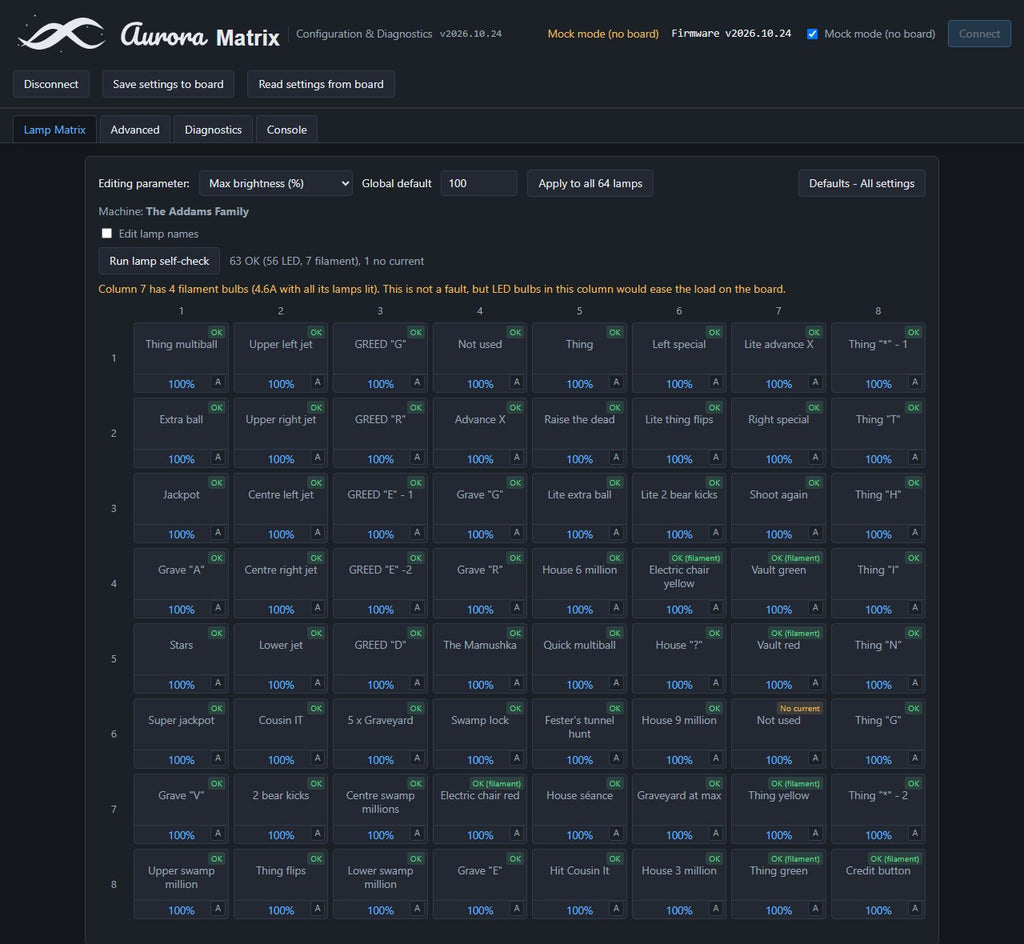The image size is (1024, 944).
Task: Click the Aurora Matrix wave logo
Action: (x=61, y=34)
